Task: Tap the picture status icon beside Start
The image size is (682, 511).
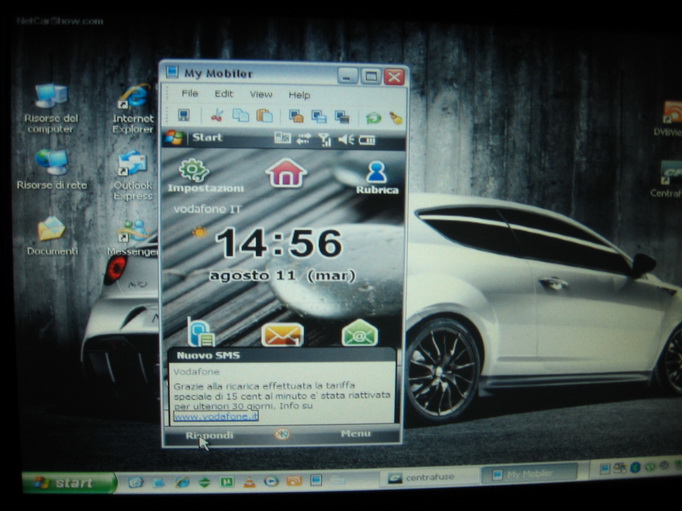Action: click(282, 138)
